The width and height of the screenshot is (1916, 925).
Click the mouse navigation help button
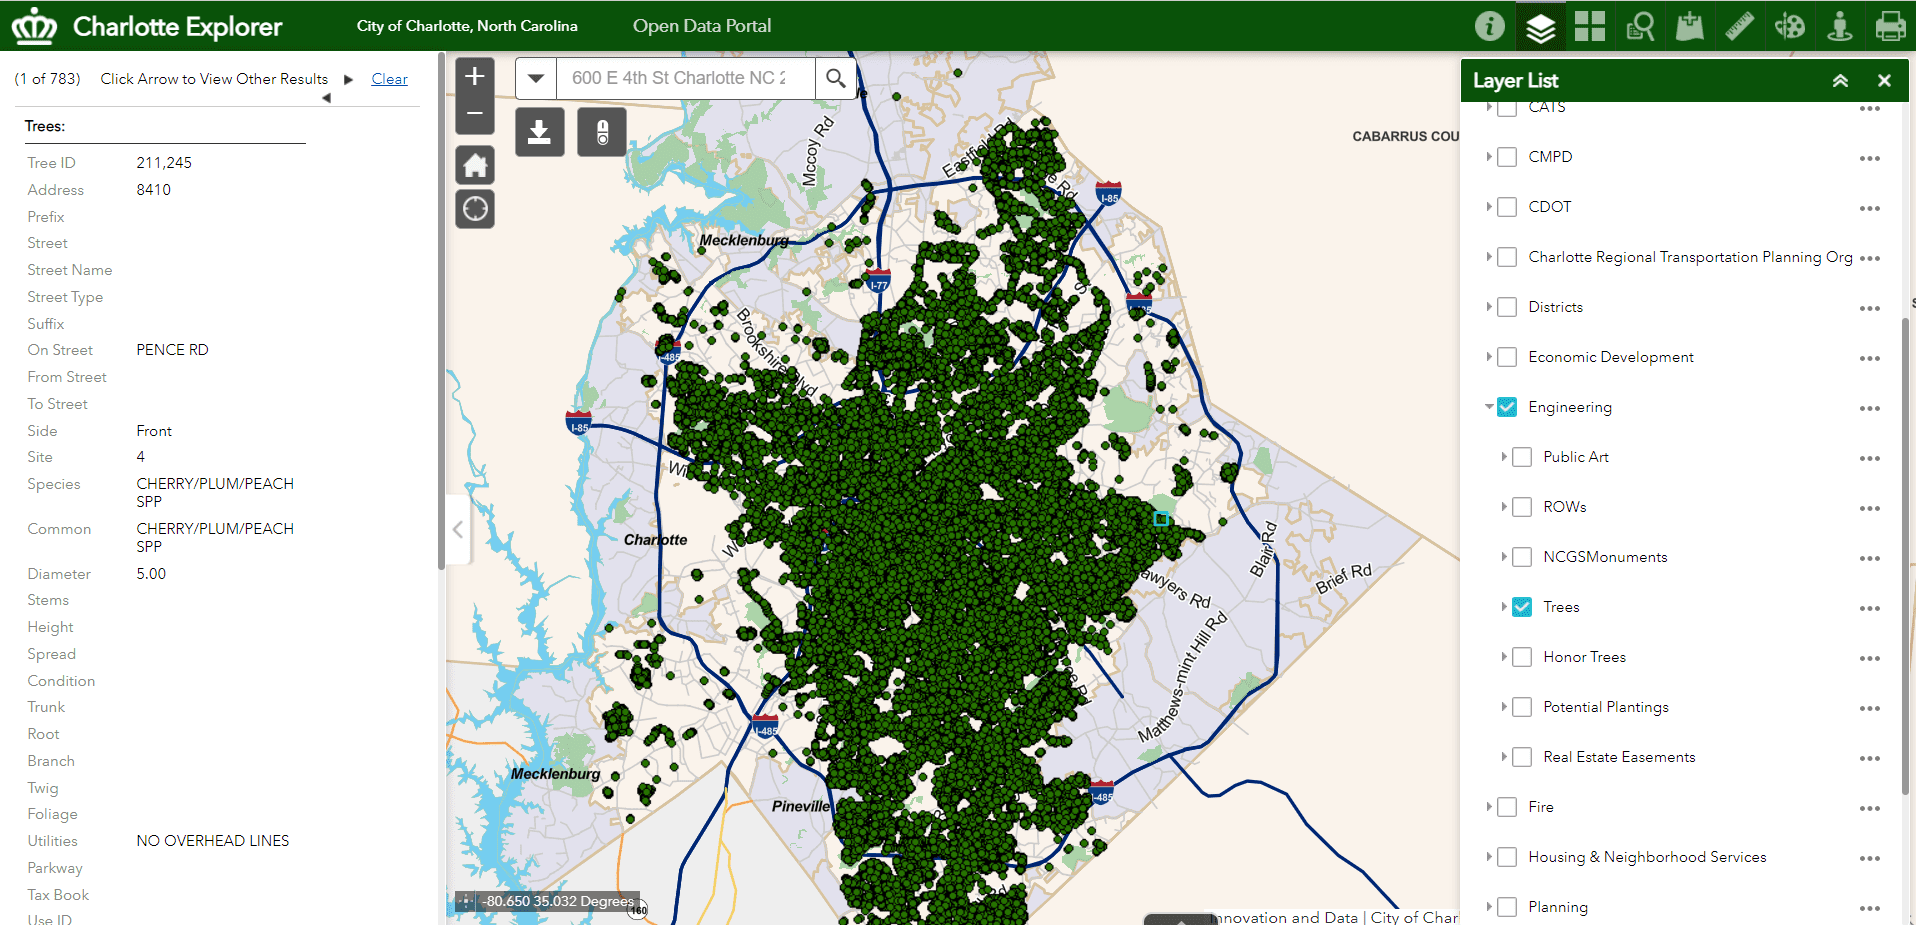pos(602,132)
